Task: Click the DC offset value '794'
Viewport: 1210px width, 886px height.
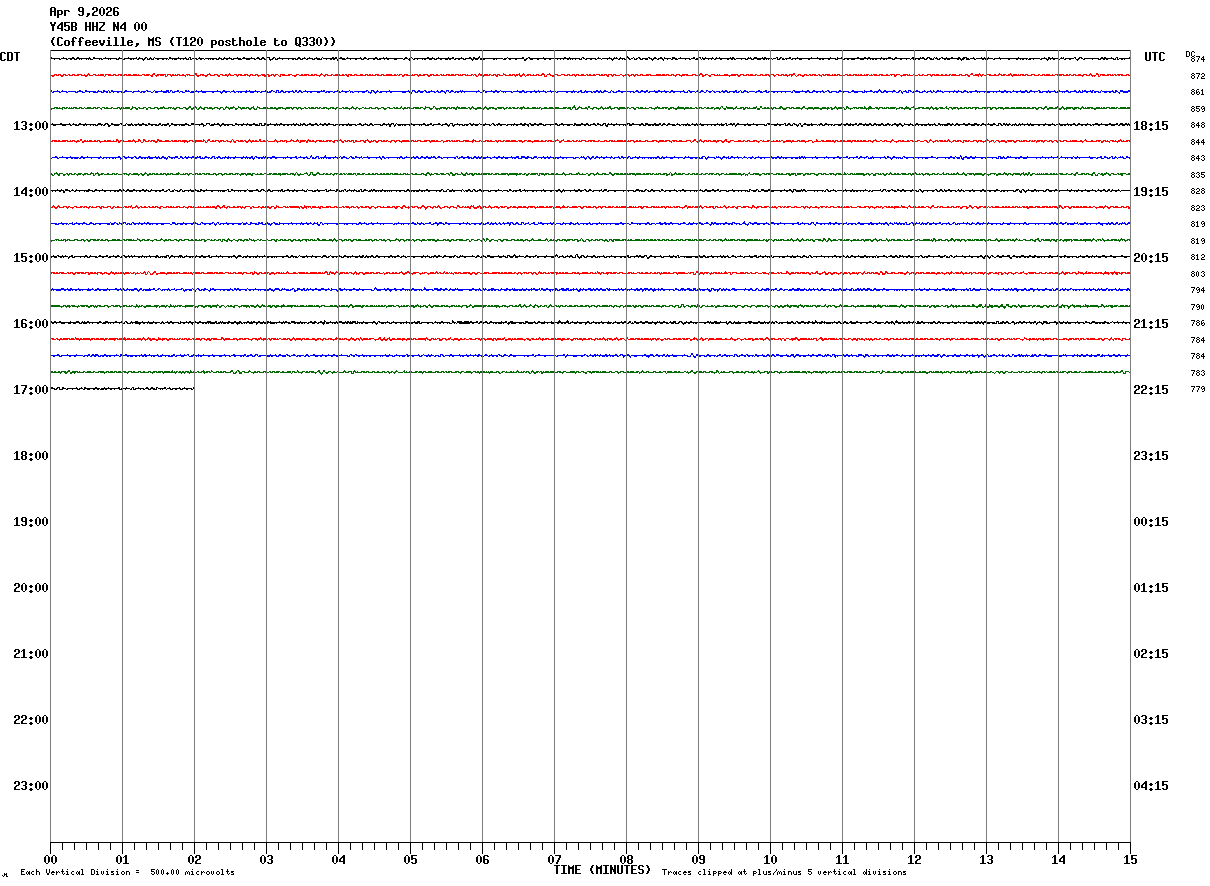Action: [x=1198, y=291]
